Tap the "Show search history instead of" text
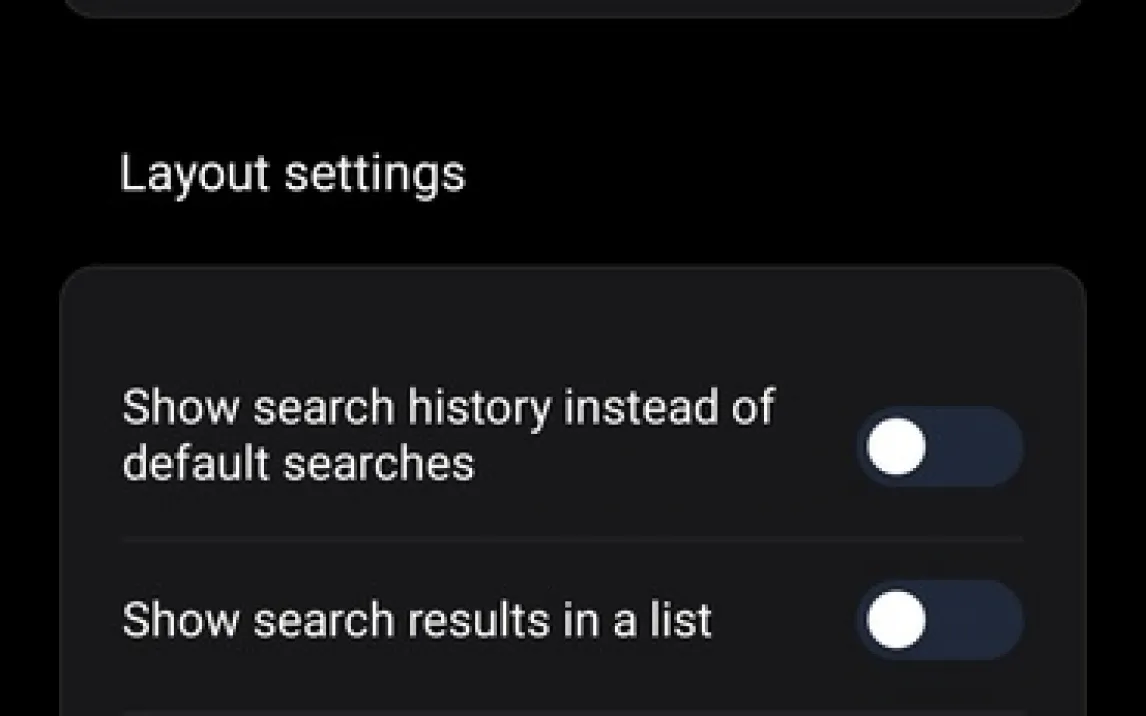Image resolution: width=1146 pixels, height=716 pixels. tap(447, 408)
